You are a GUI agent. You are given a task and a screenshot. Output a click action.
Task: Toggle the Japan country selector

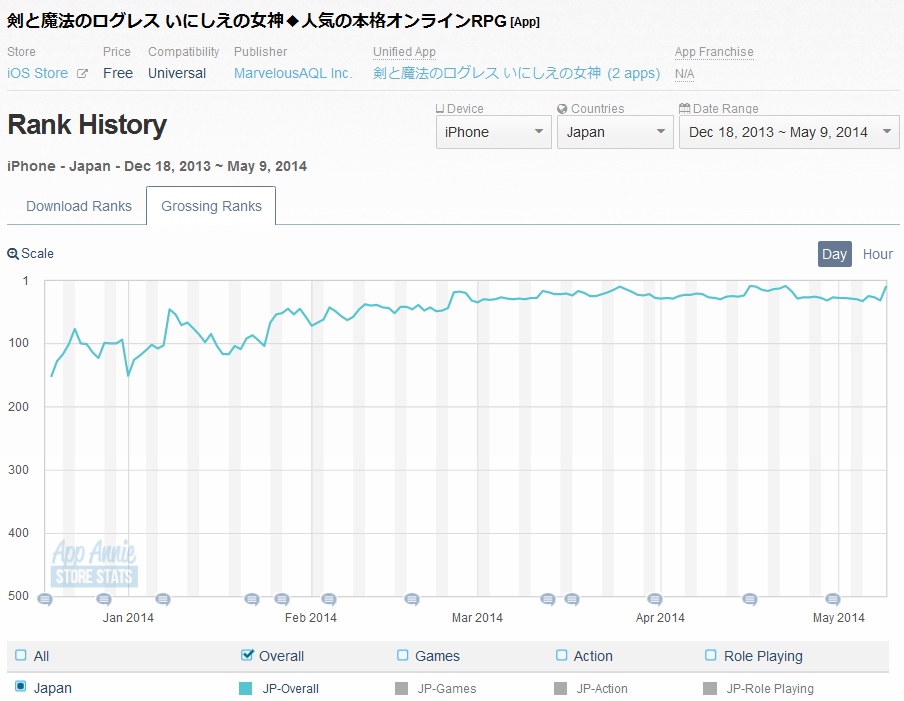[x=21, y=687]
